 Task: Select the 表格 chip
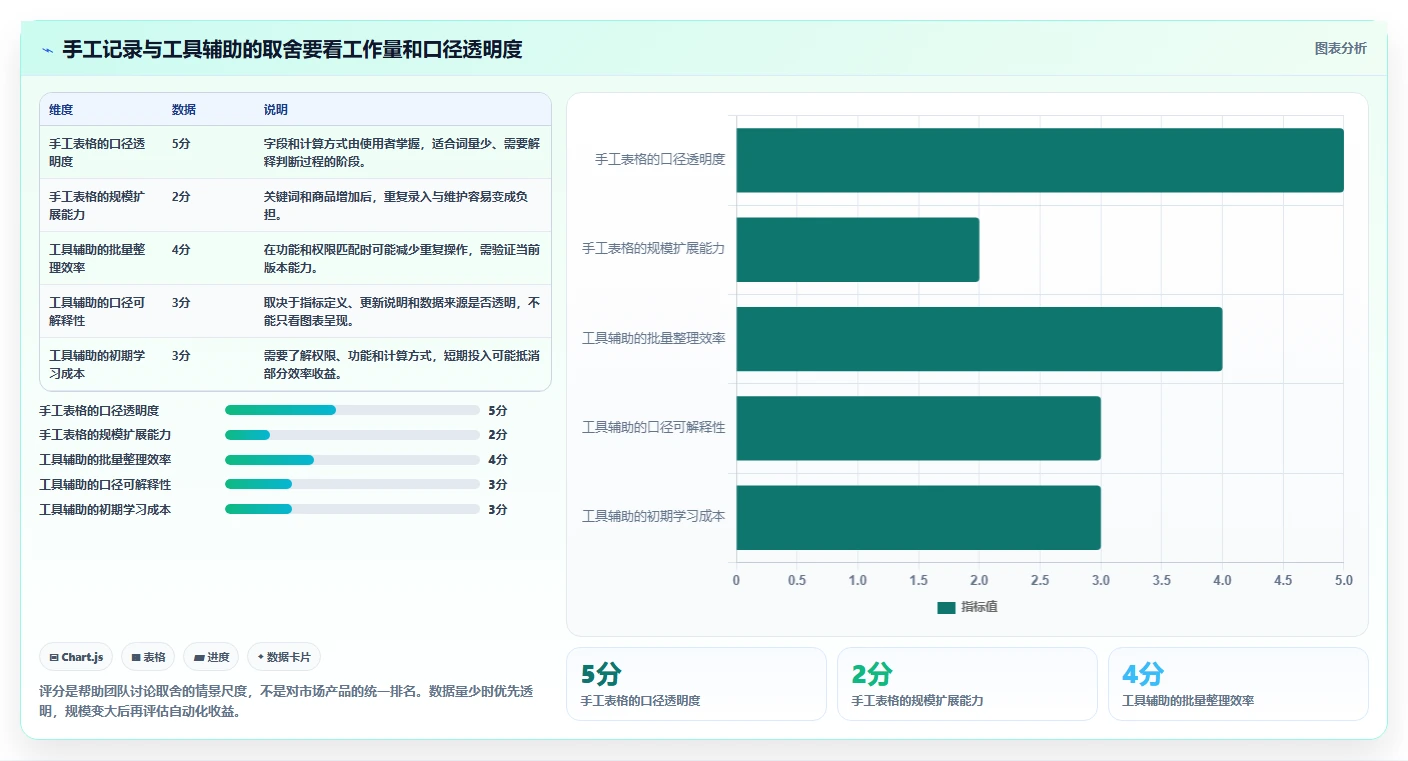148,657
